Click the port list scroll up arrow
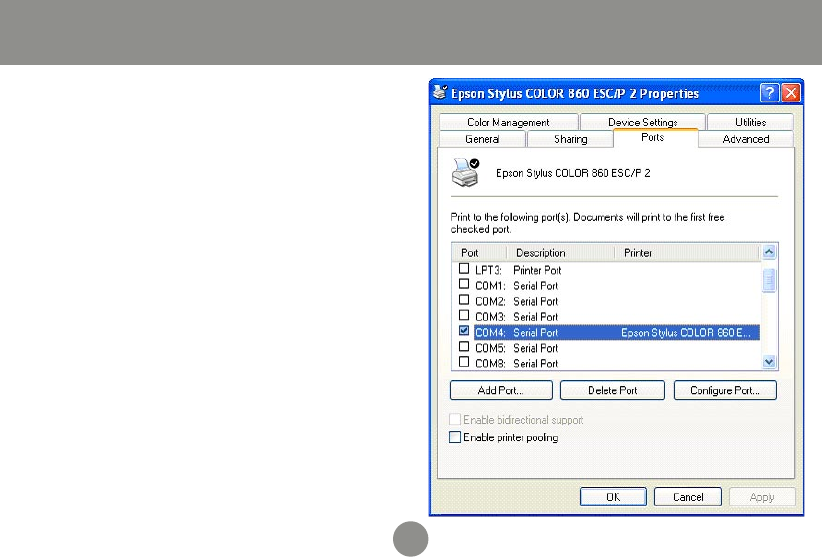This screenshot has width=822, height=557. click(769, 252)
